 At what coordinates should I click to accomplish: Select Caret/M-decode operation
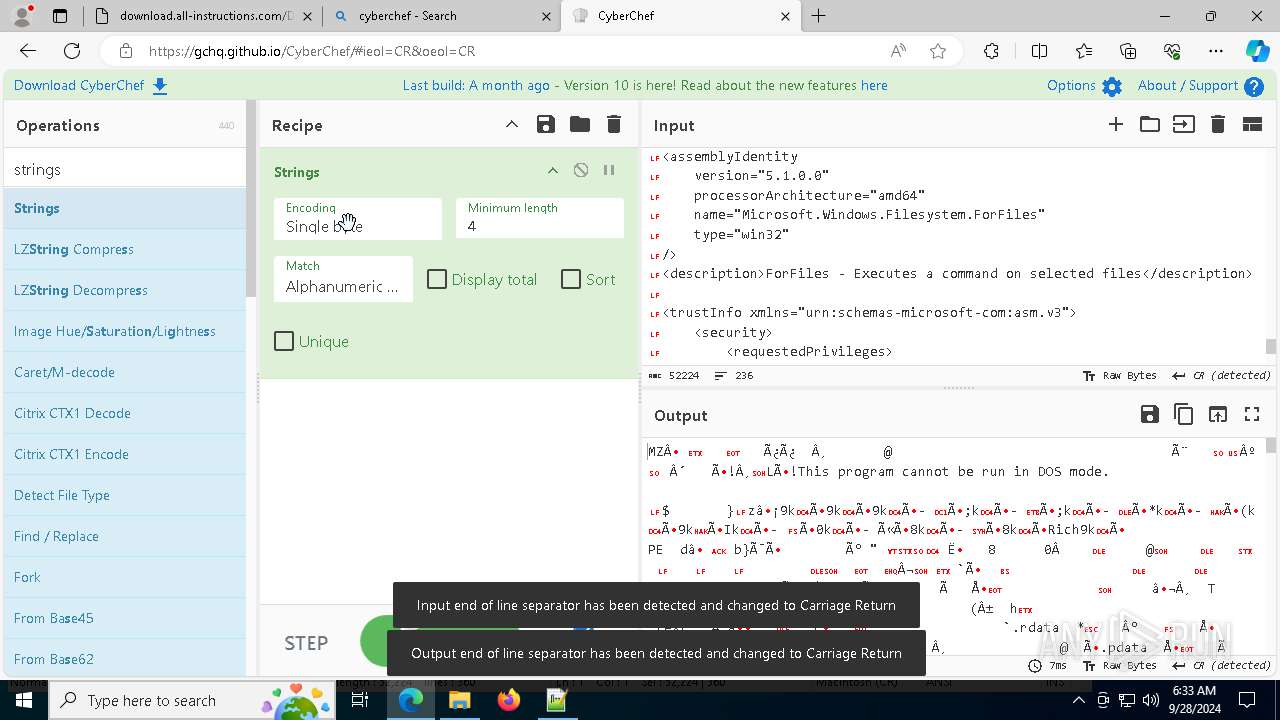coord(125,372)
